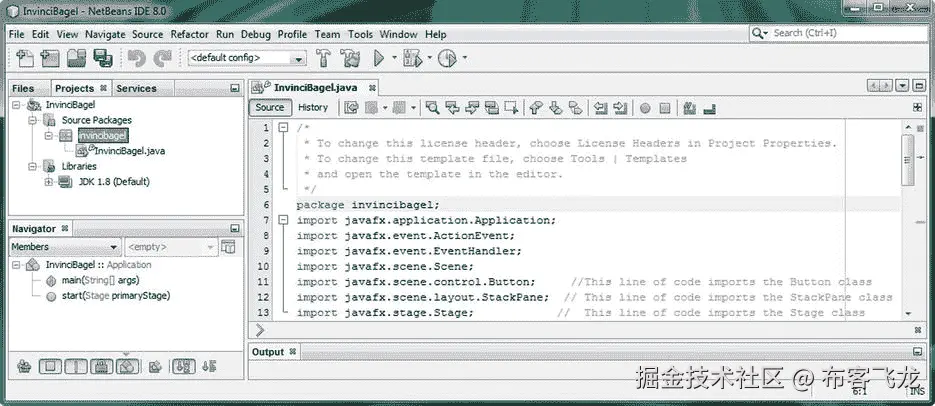Click the New Project toolbar icon
This screenshot has height=406, width=935.
tap(50, 58)
